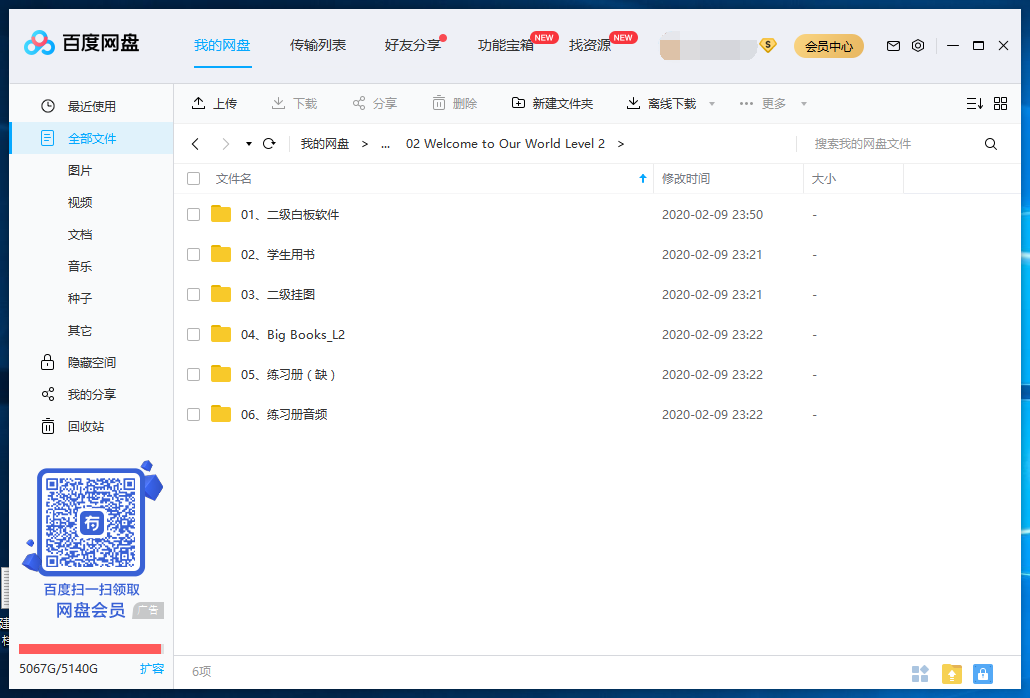1030x698 pixels.
Task: Click the lock icon in status bar
Action: pos(982,674)
